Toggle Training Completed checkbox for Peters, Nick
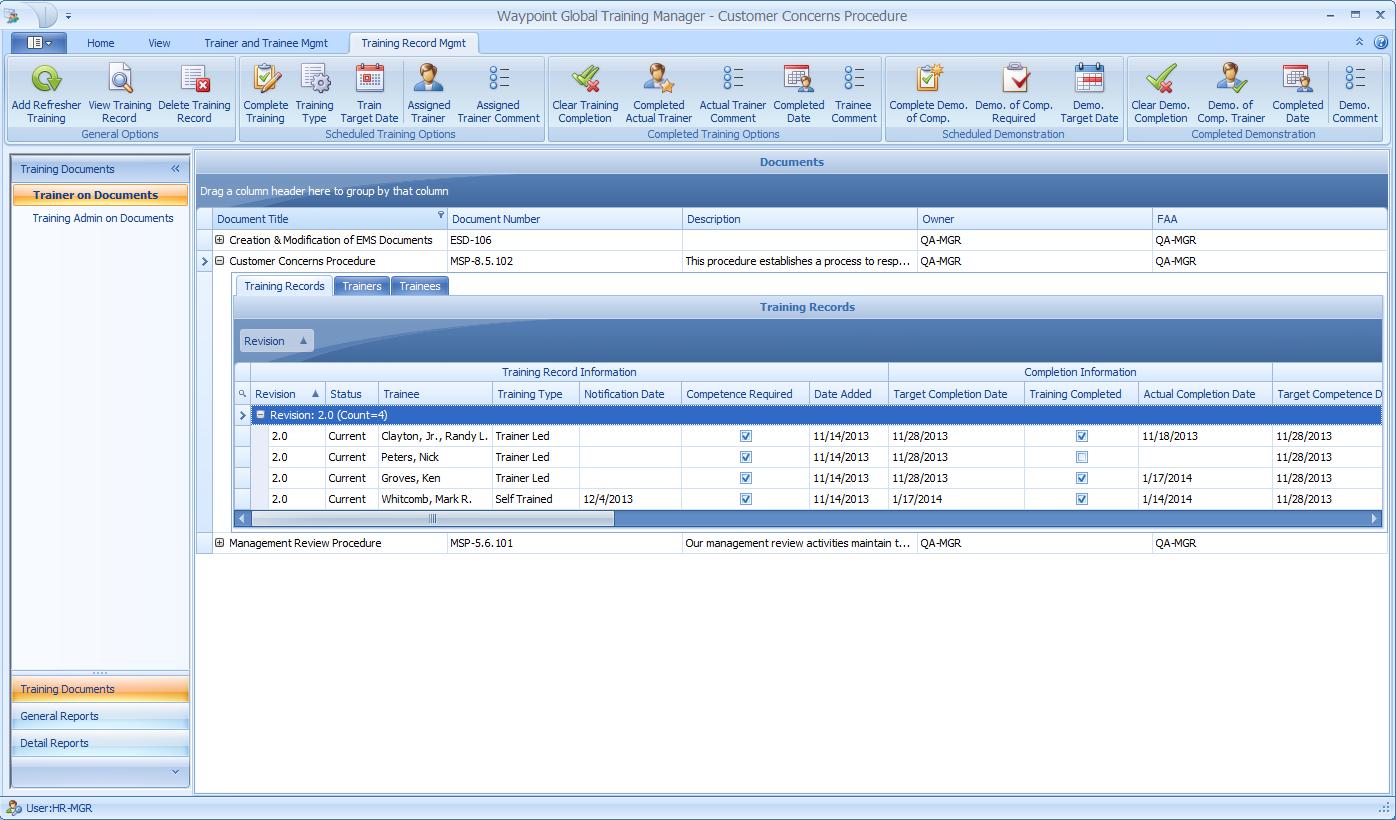The width and height of the screenshot is (1396, 820). 1081,457
